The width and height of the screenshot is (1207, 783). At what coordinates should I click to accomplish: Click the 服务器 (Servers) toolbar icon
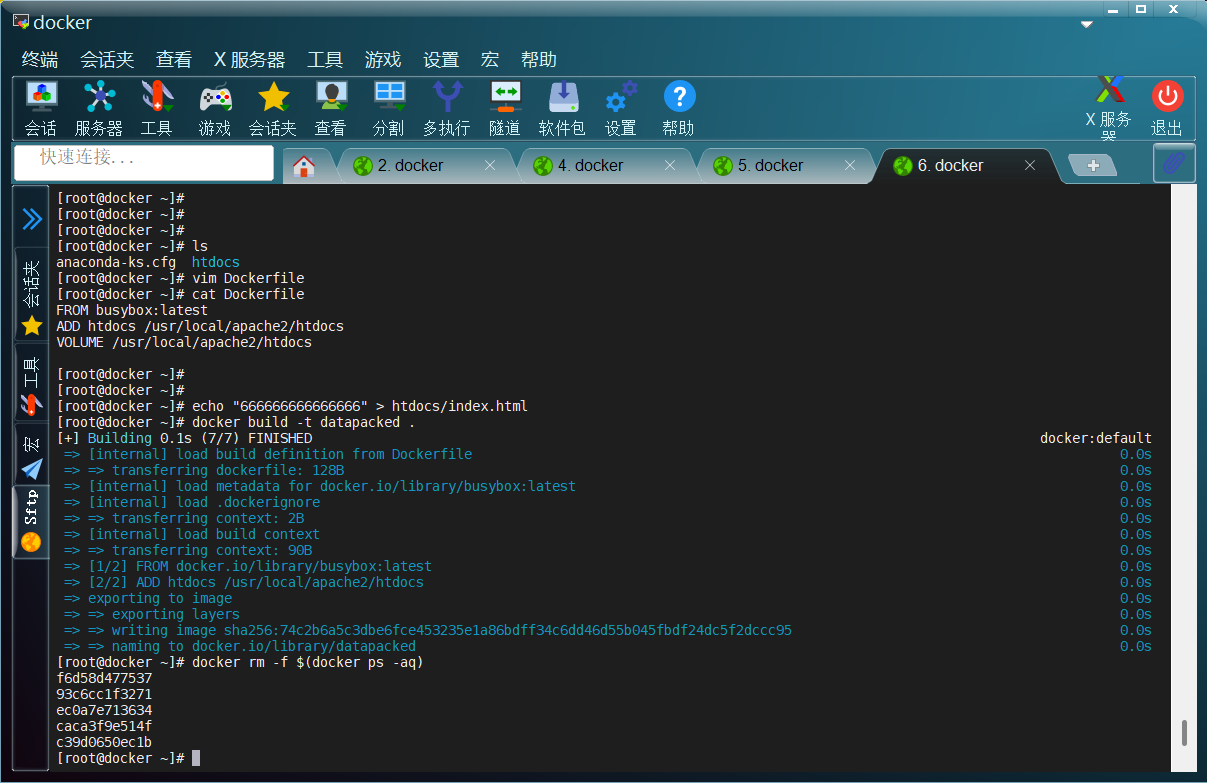point(98,108)
